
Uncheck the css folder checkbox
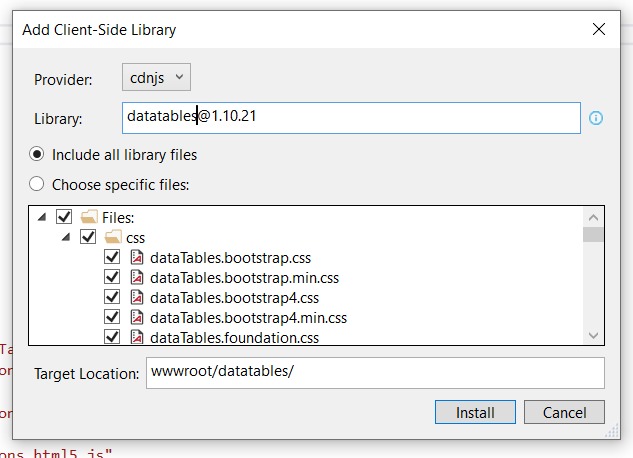pos(88,237)
